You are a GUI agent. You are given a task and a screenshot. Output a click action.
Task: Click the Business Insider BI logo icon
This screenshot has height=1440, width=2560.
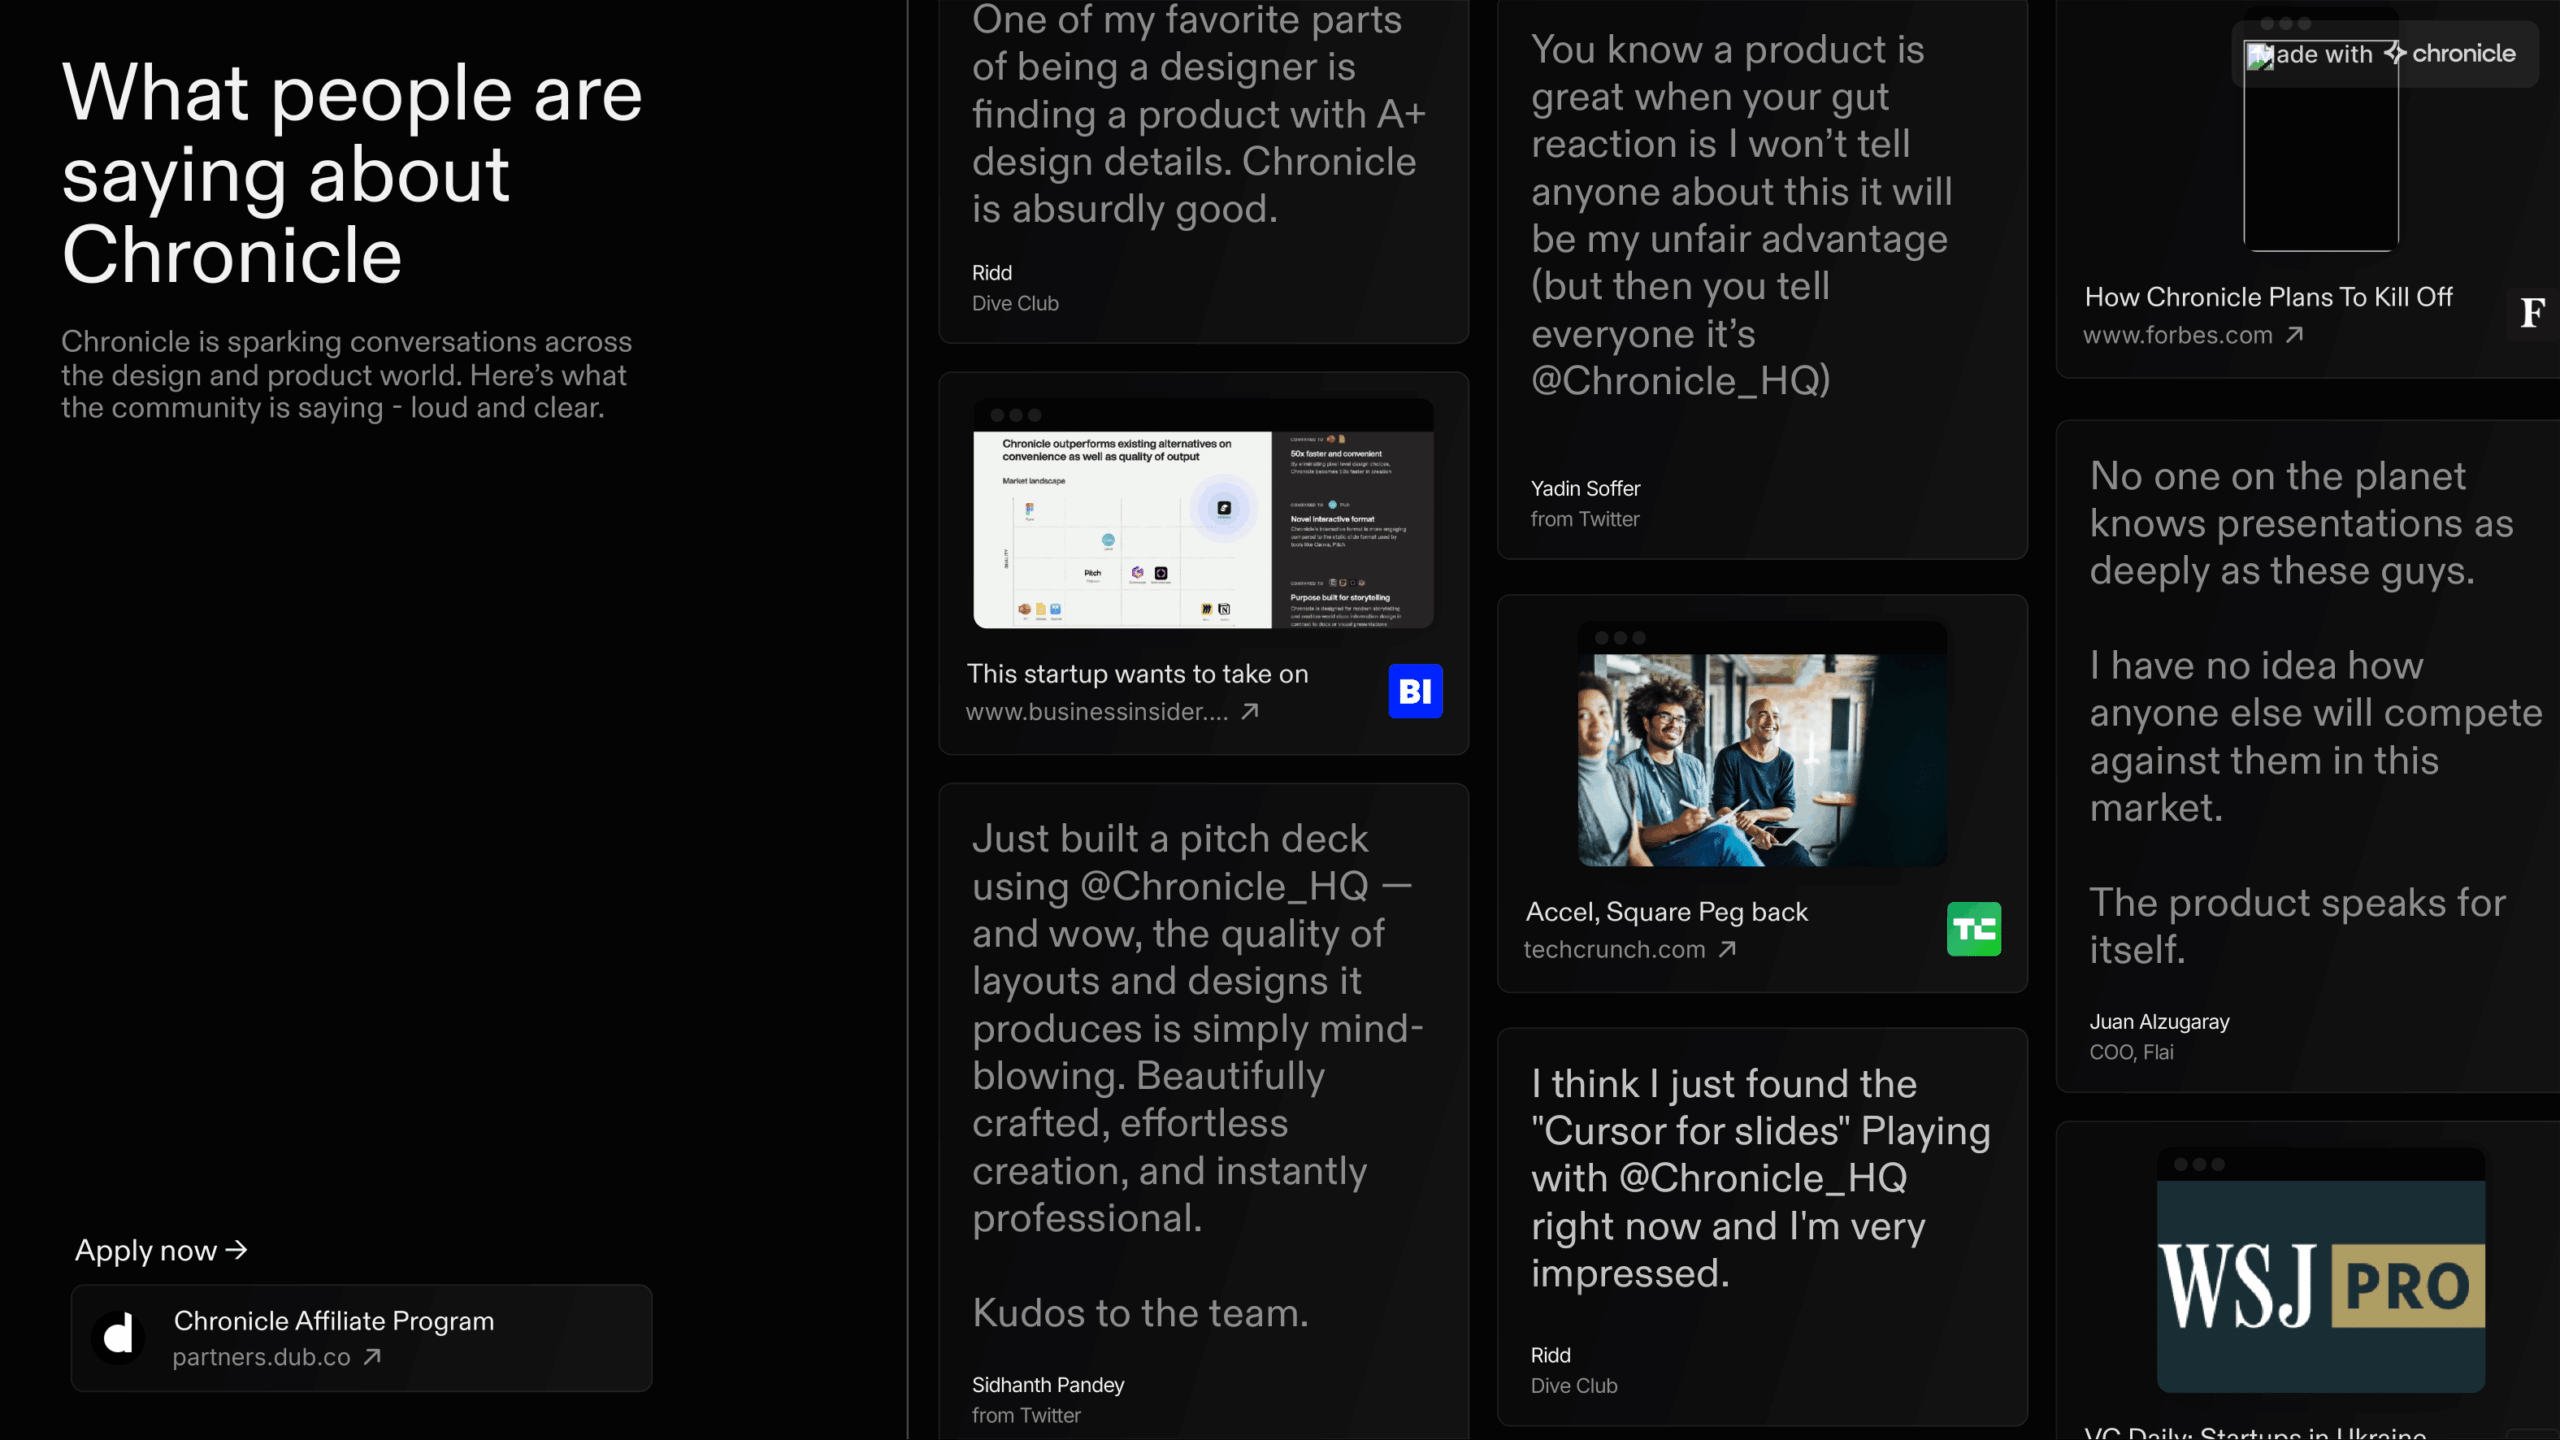click(x=1415, y=691)
